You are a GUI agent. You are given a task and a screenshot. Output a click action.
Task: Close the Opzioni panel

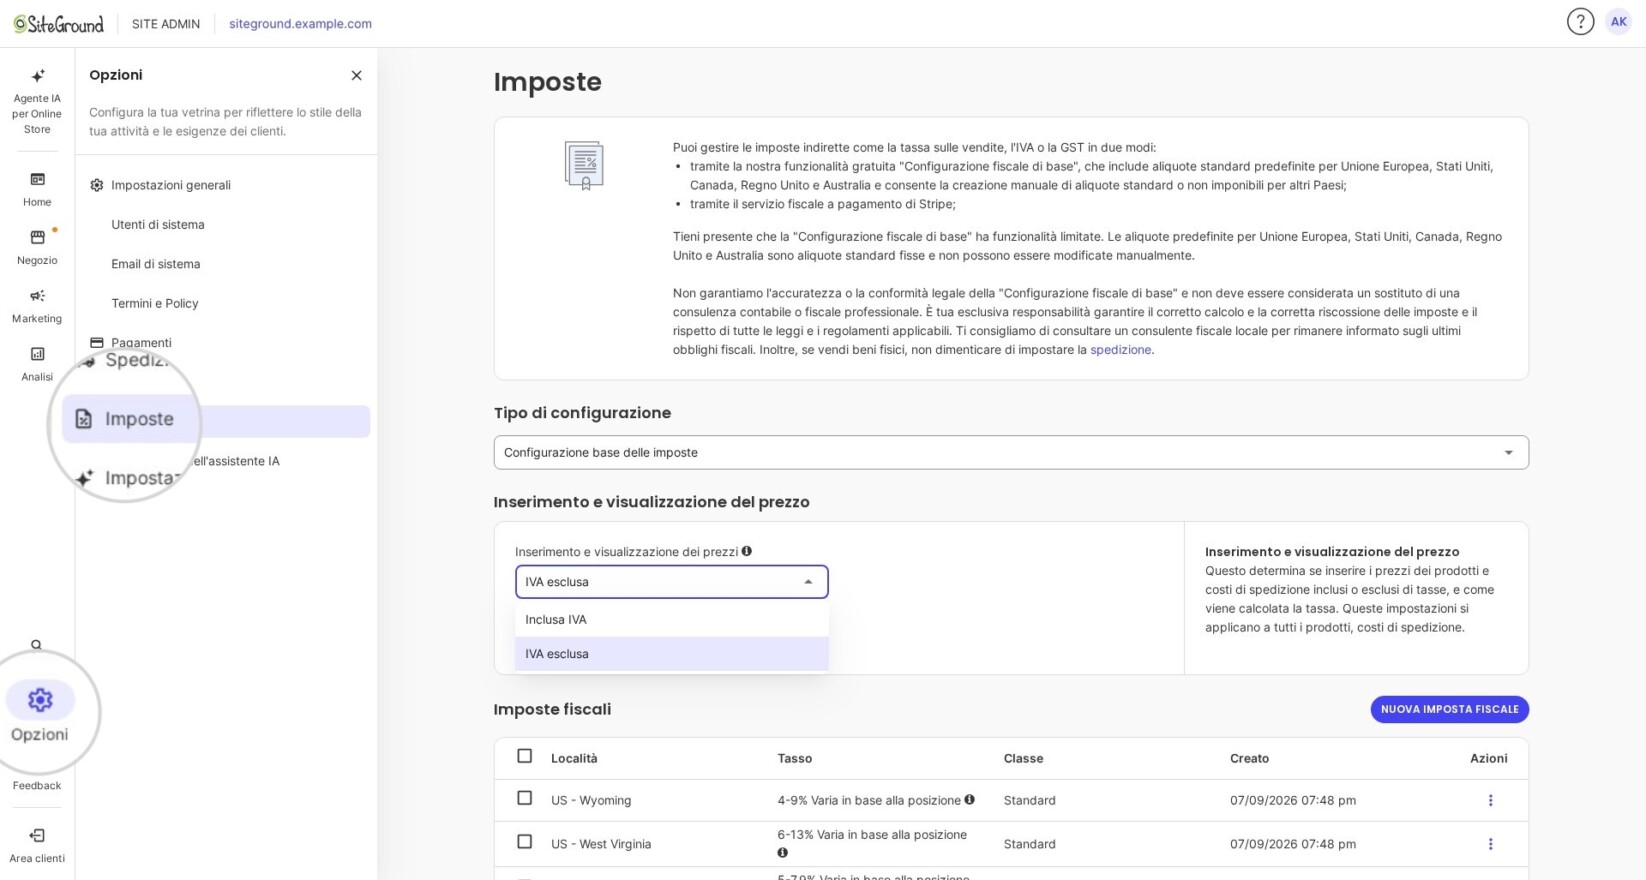pyautogui.click(x=356, y=75)
